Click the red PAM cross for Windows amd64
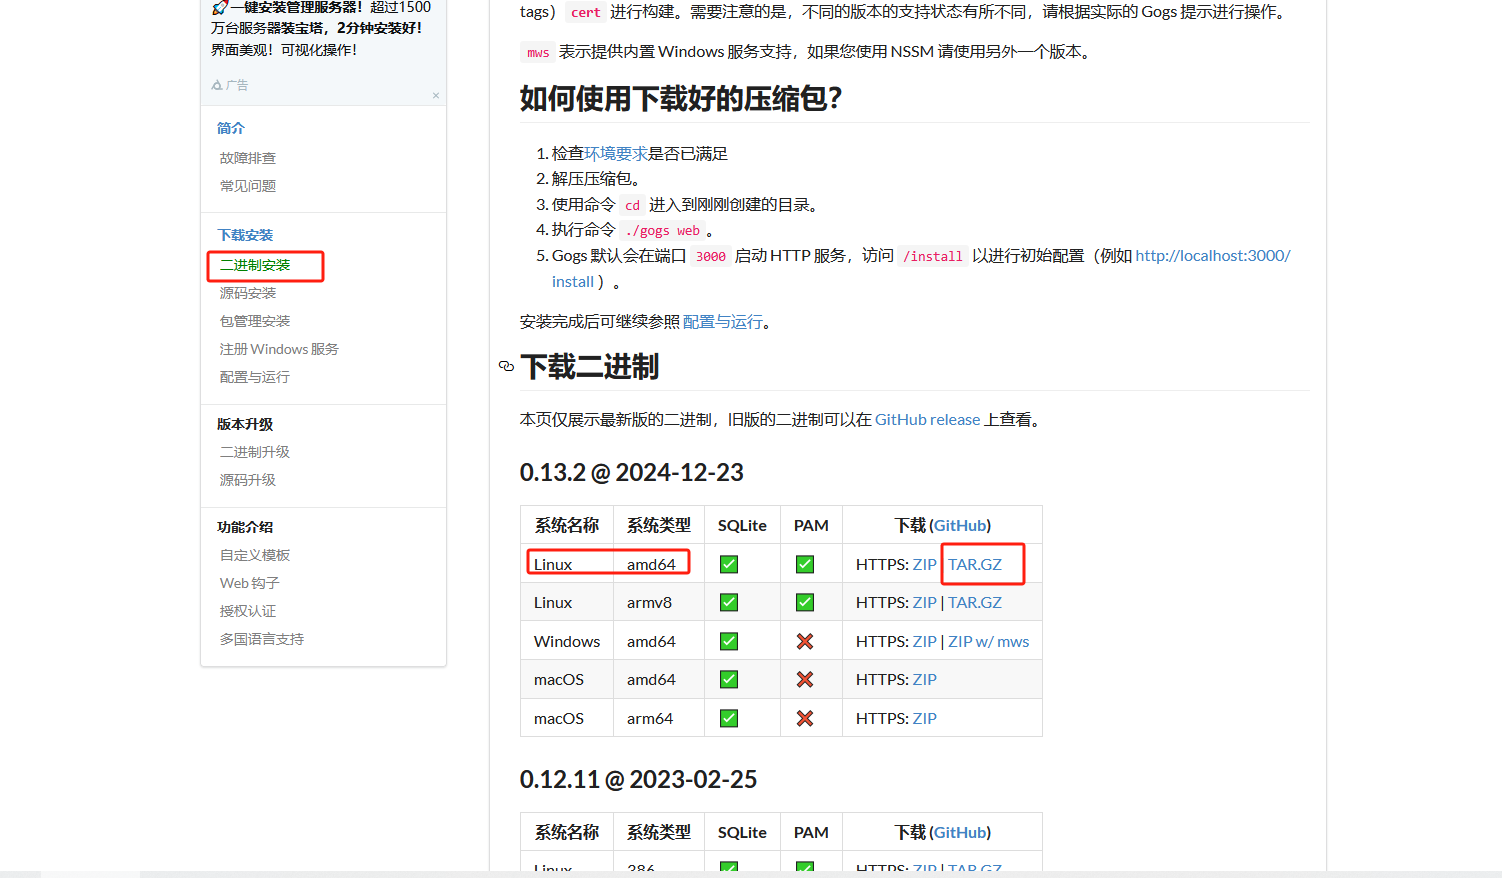 pos(804,641)
